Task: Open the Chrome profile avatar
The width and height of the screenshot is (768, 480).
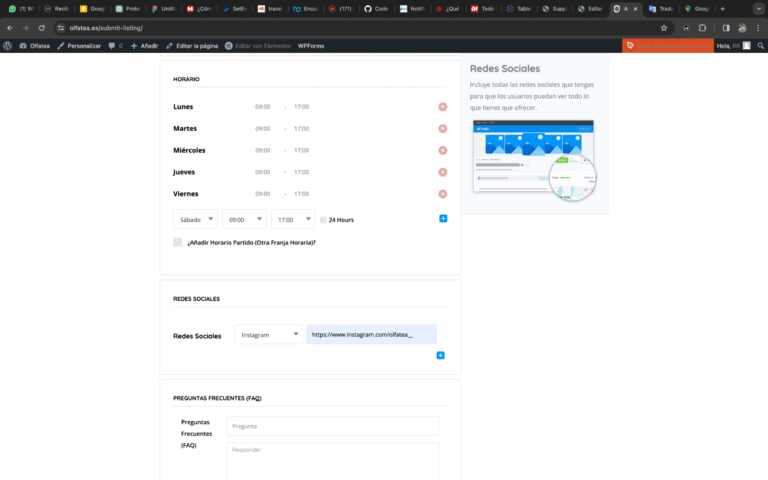Action: coord(743,28)
